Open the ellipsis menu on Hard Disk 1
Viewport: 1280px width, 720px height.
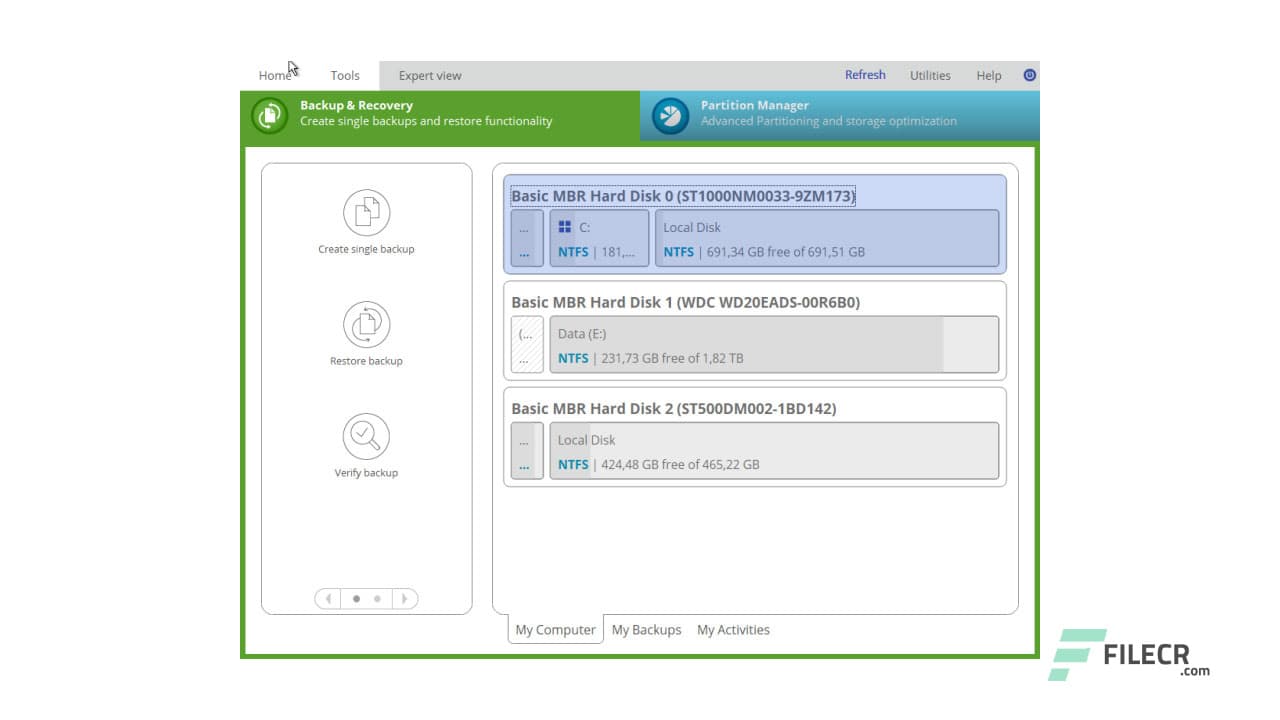[x=526, y=345]
